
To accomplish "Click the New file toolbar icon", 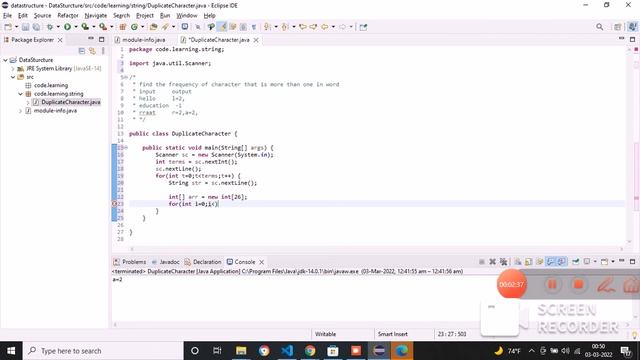I will [x=8, y=27].
